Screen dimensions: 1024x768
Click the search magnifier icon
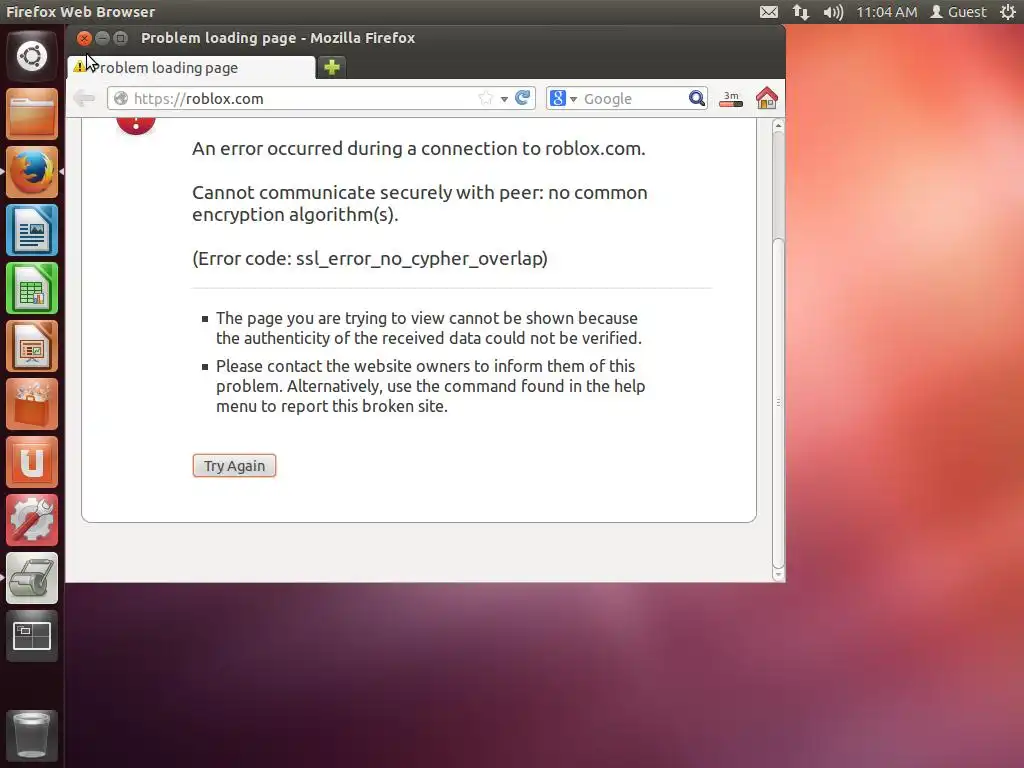coord(697,99)
